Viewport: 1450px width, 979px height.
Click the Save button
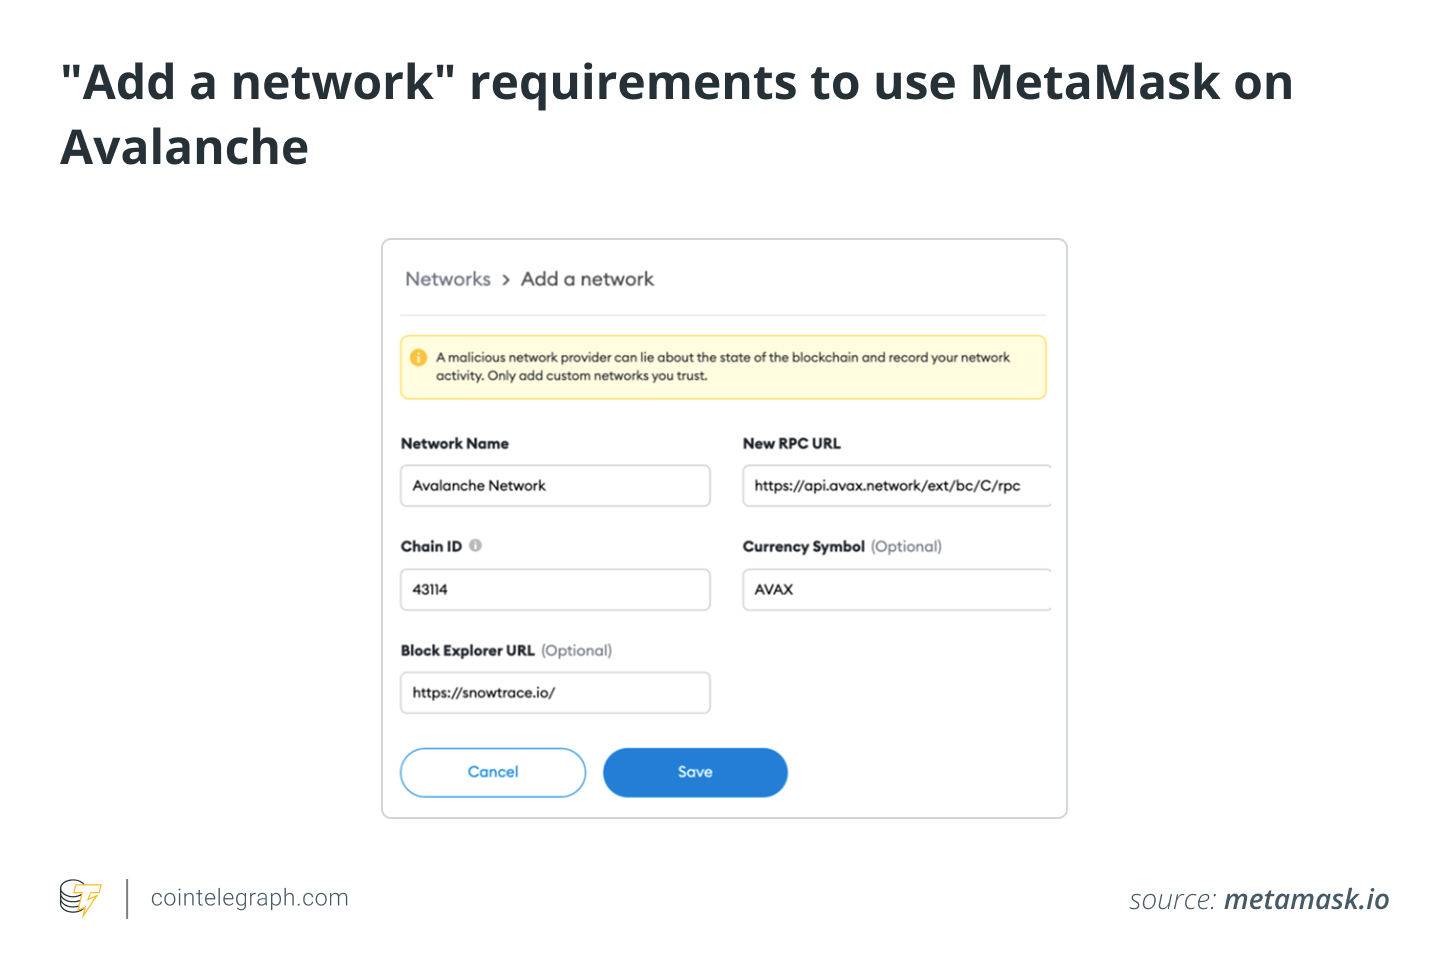pos(695,772)
